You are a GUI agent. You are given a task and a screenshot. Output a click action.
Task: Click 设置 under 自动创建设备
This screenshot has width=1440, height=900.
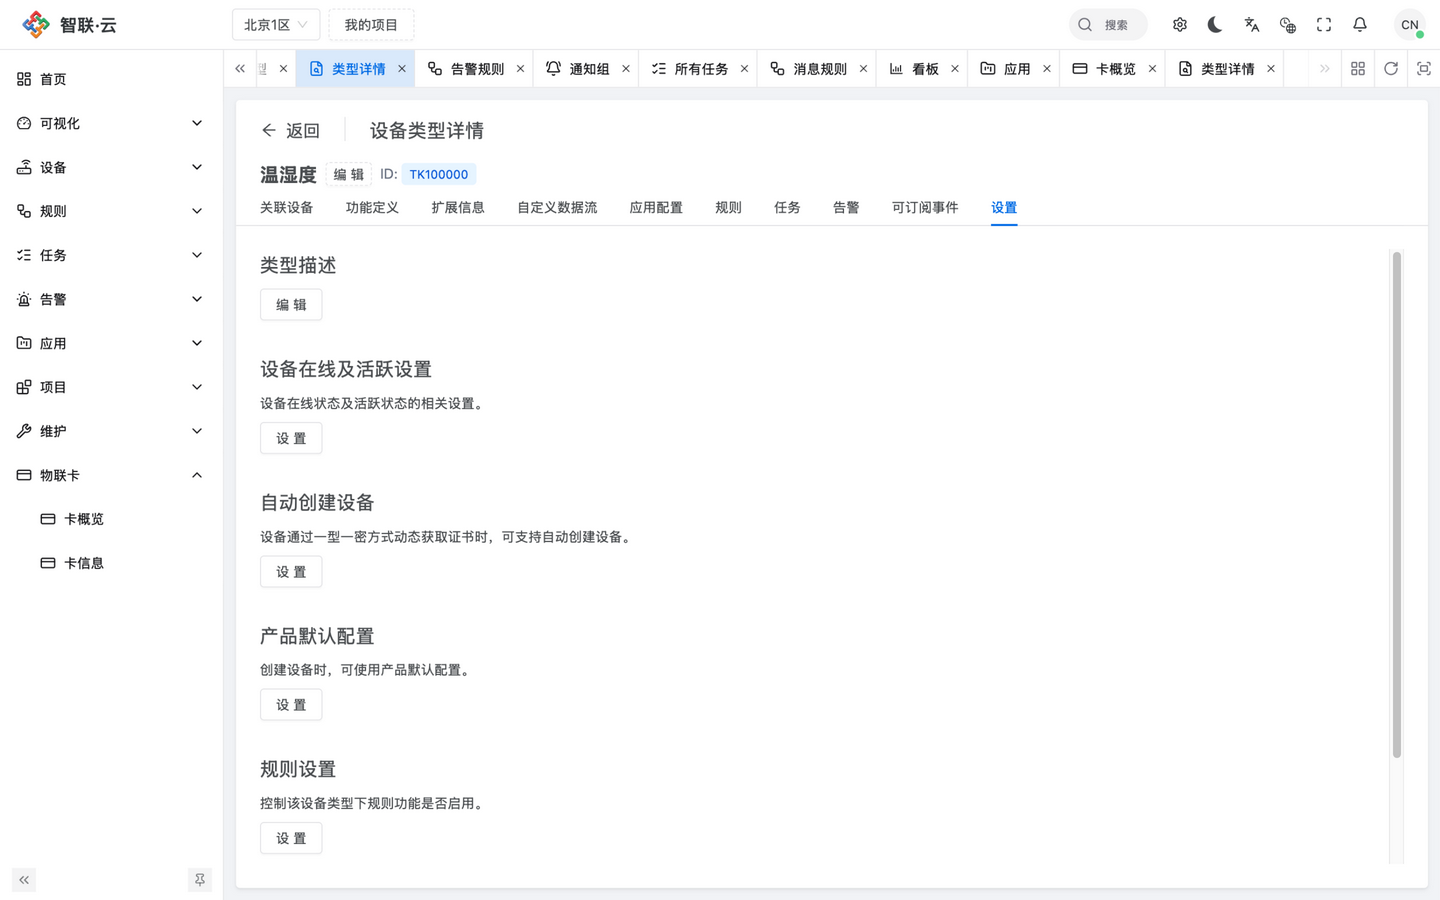click(x=291, y=572)
